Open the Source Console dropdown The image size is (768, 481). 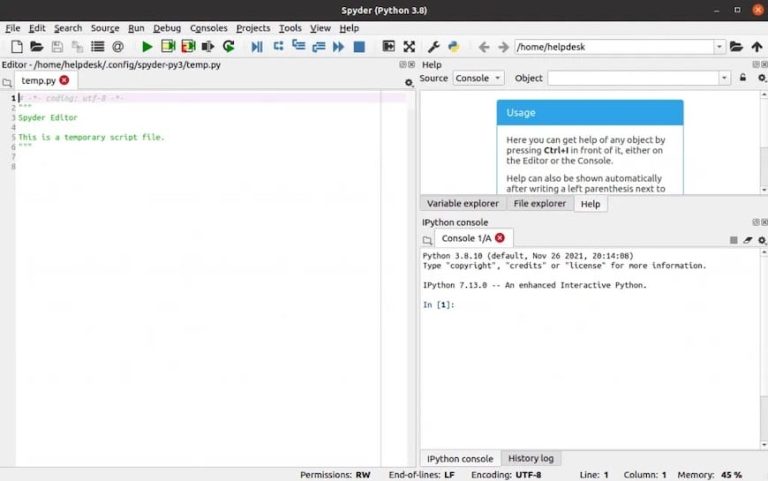[x=478, y=78]
